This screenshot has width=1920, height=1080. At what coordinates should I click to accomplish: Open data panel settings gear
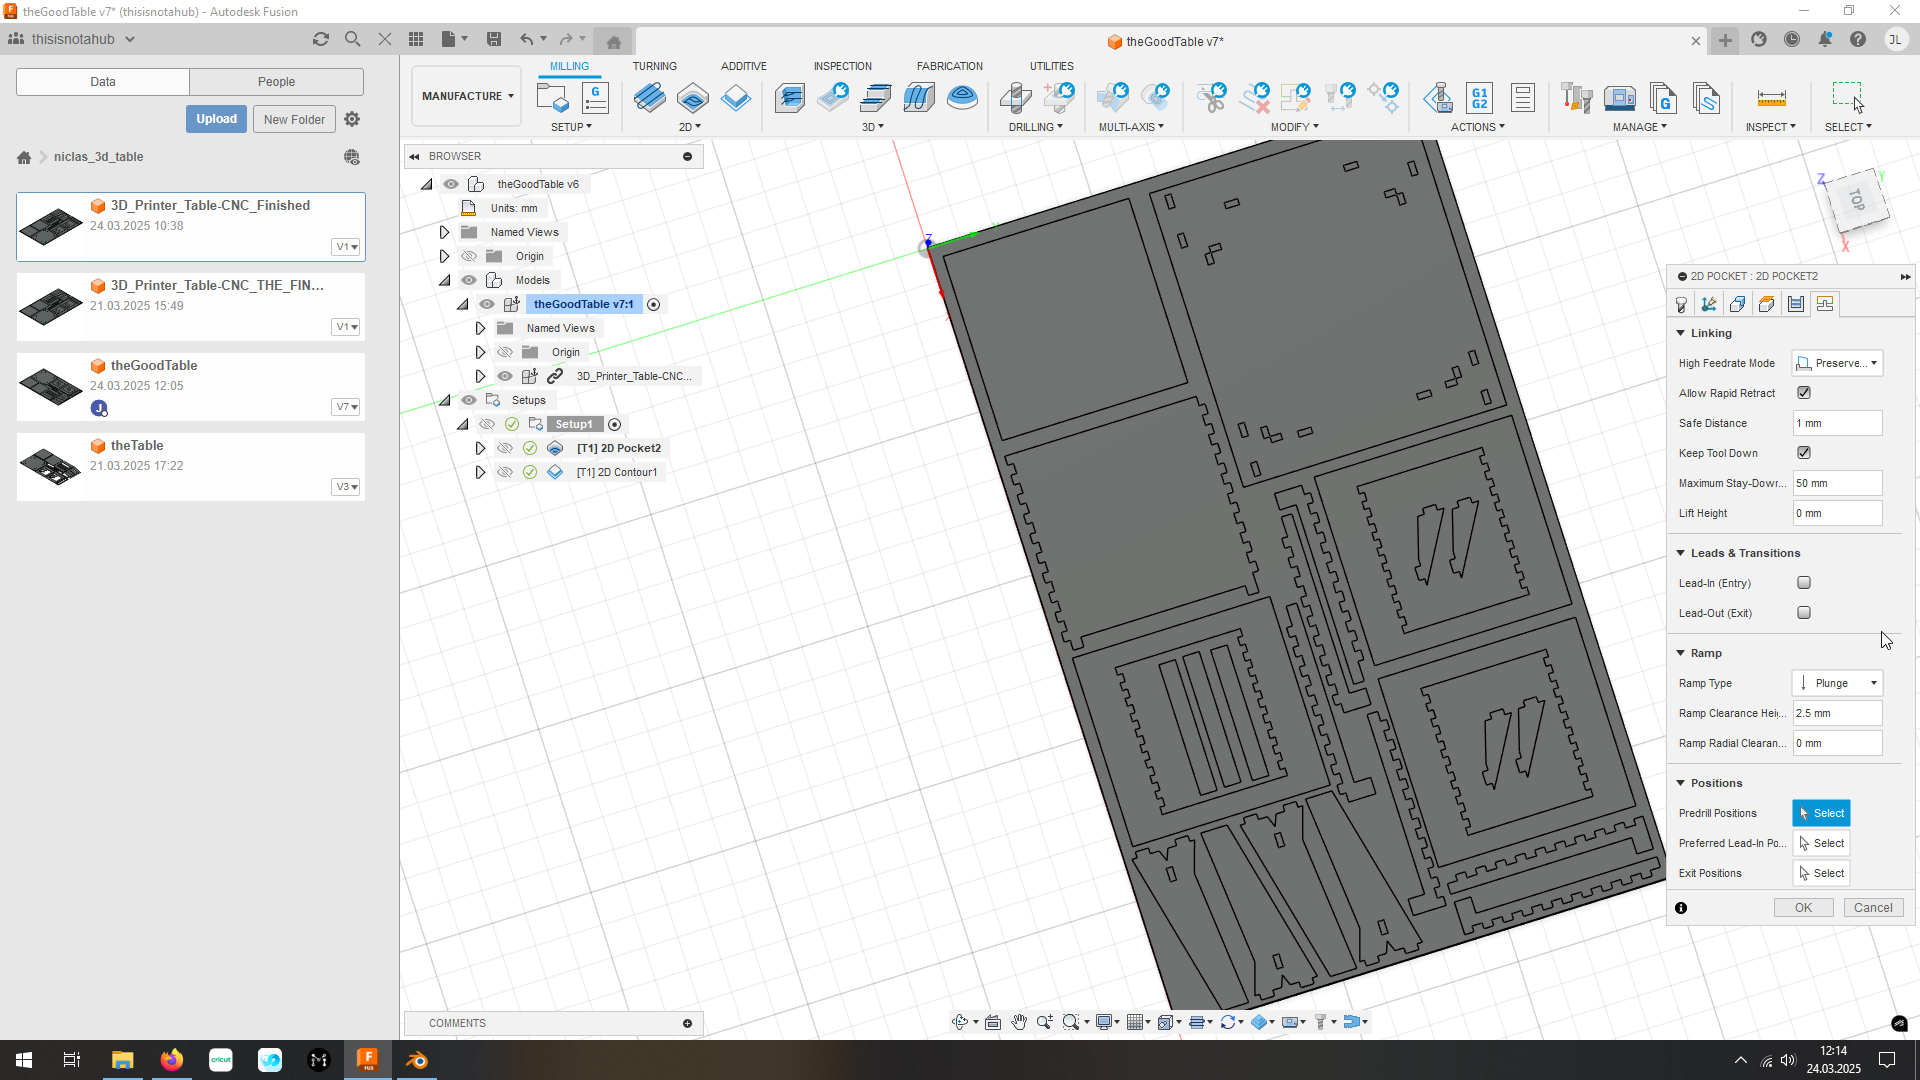click(x=352, y=119)
